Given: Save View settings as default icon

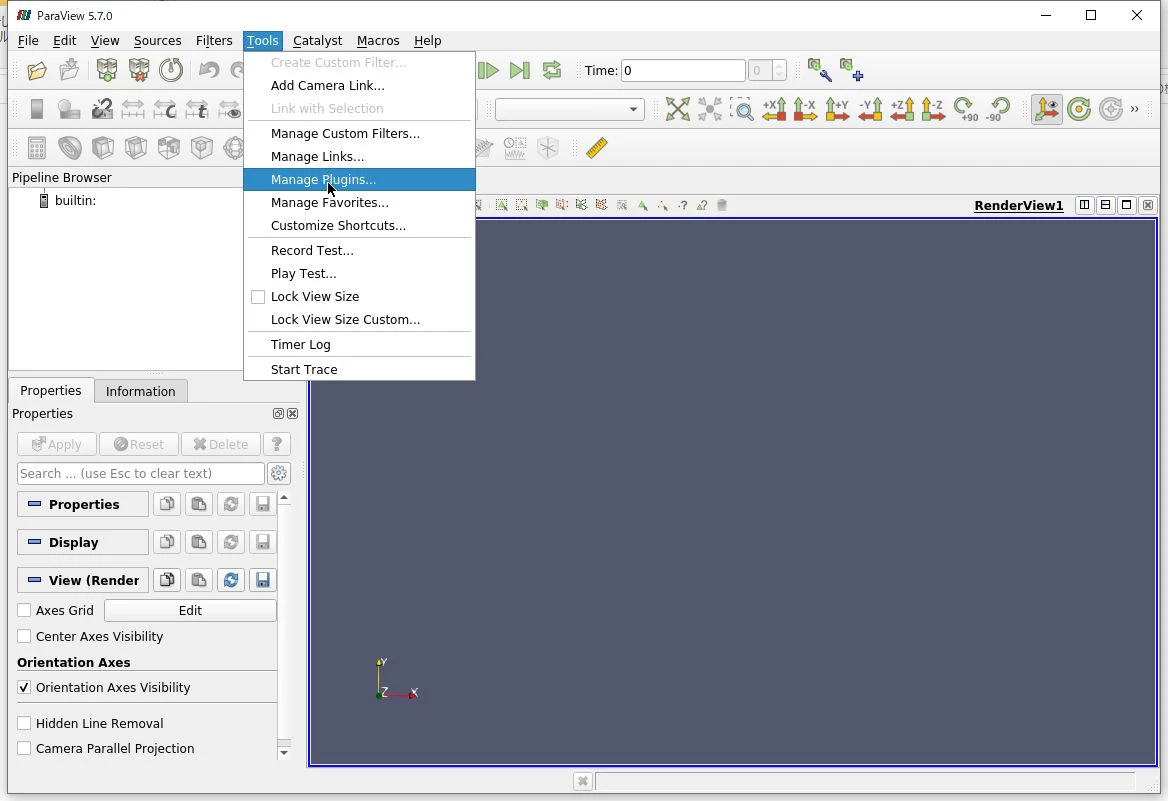Looking at the screenshot, I should [x=262, y=580].
